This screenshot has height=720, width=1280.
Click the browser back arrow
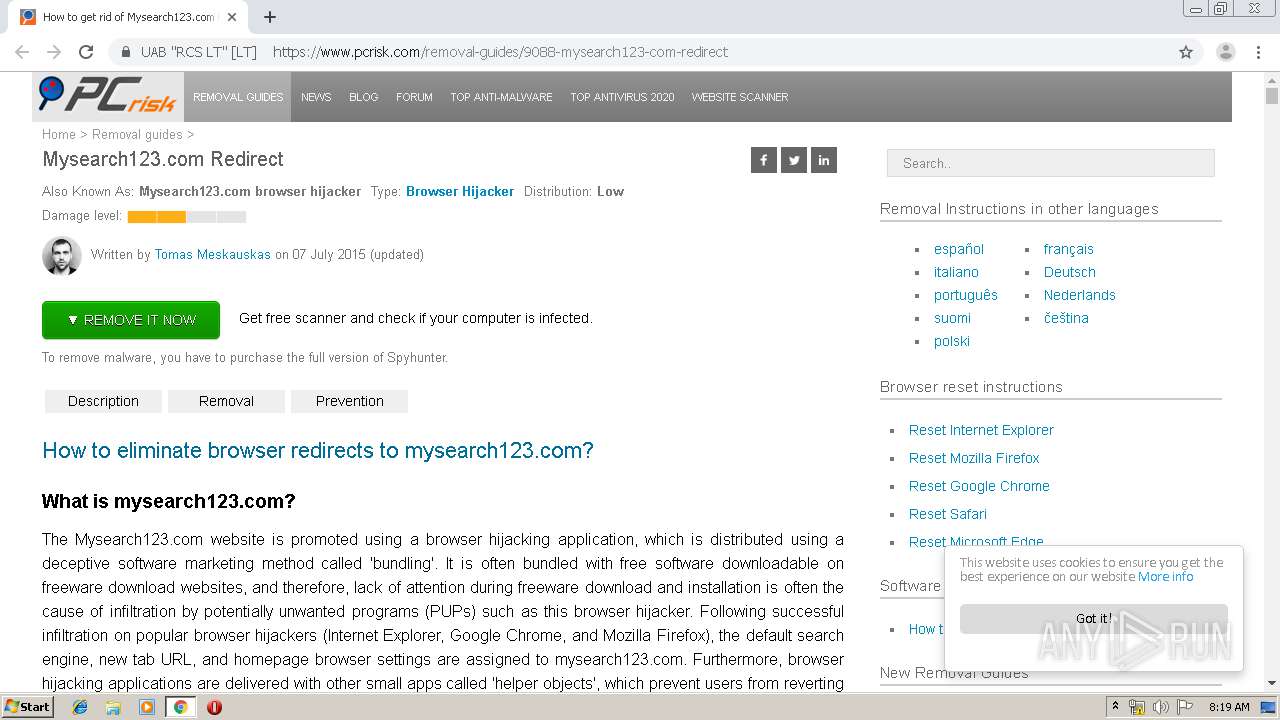pyautogui.click(x=22, y=52)
